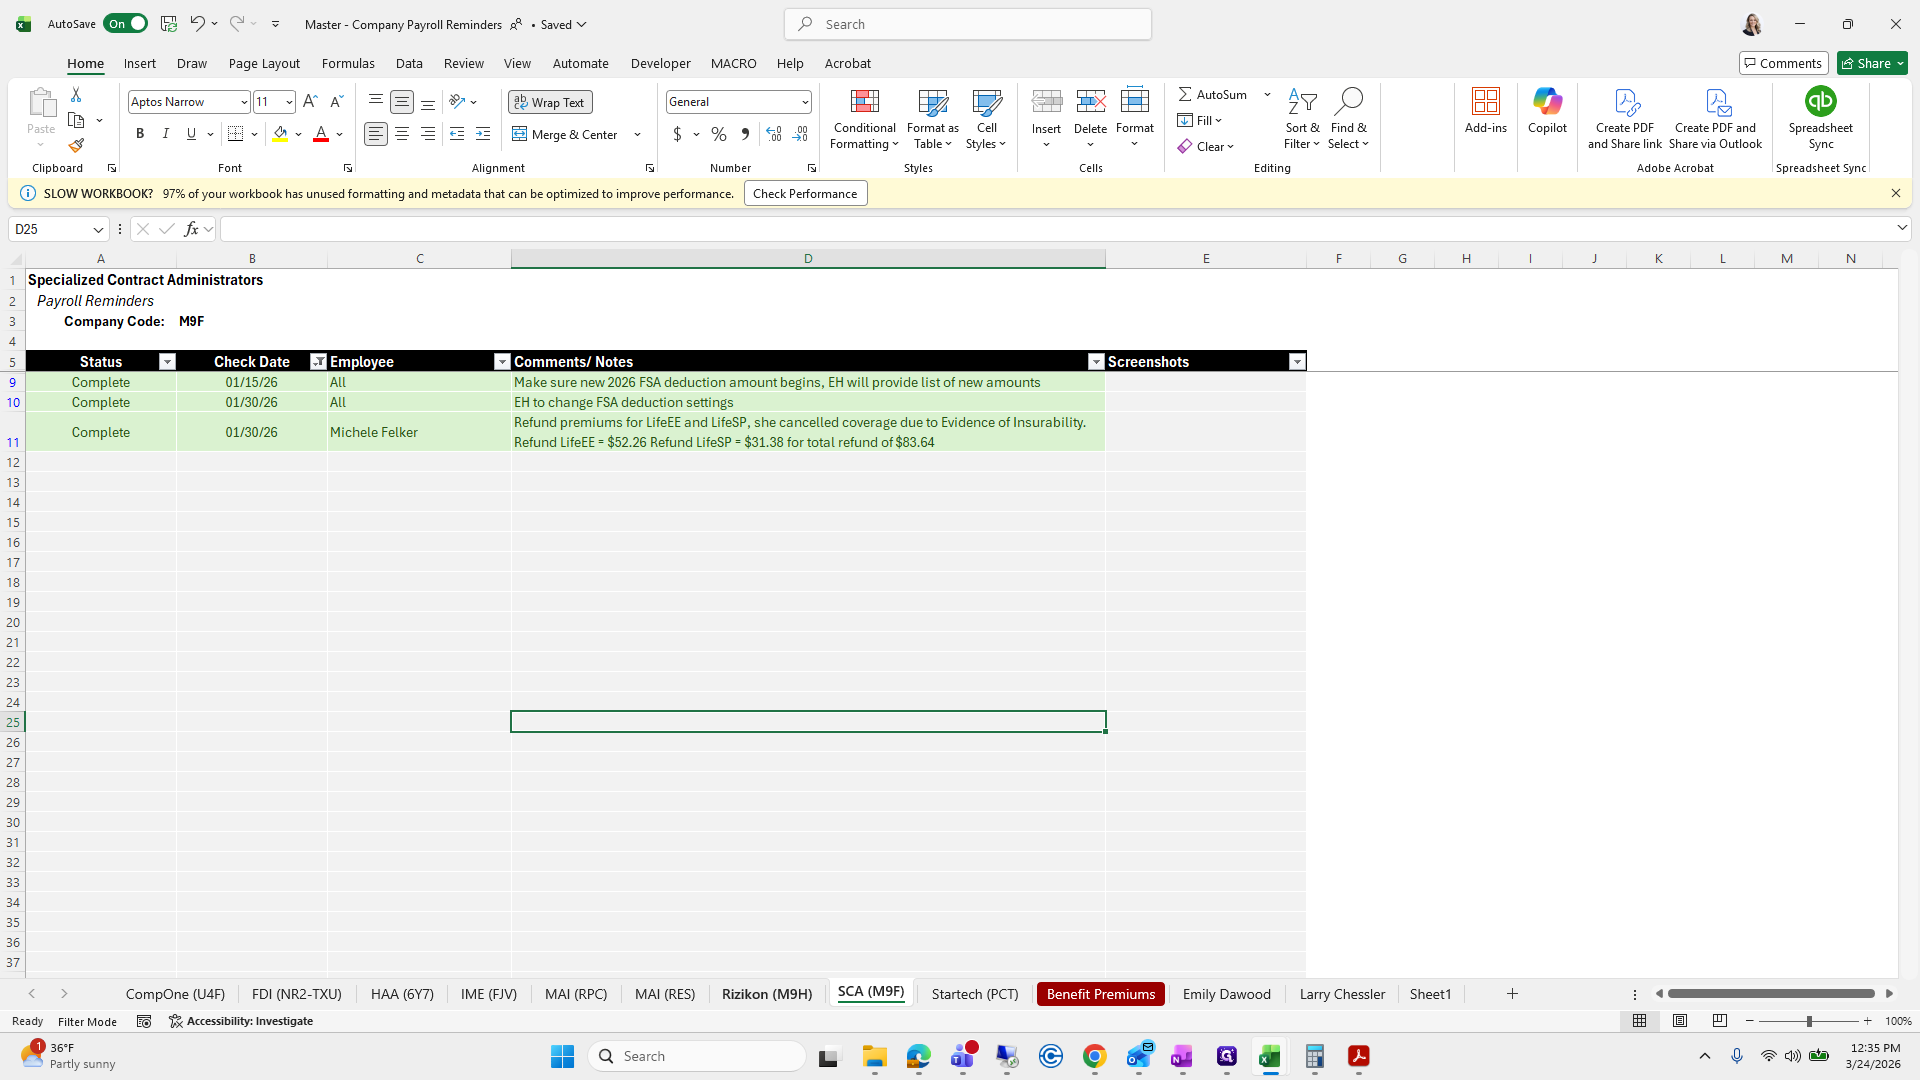1920x1080 pixels.
Task: Click Create PDF and Share link
Action: 1624,118
